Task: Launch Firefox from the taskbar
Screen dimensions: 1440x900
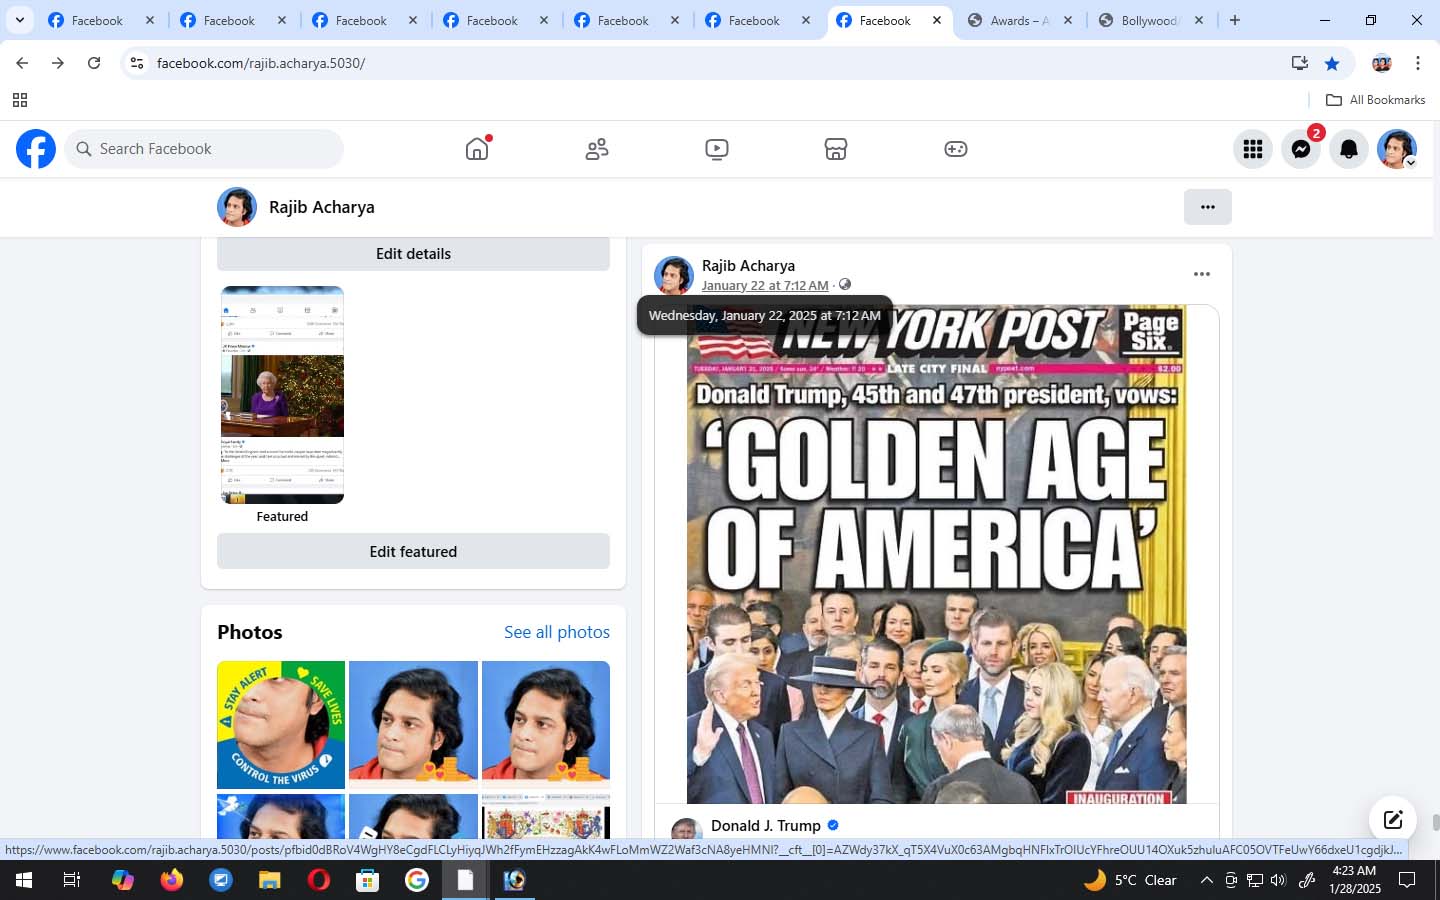Action: coord(172,880)
